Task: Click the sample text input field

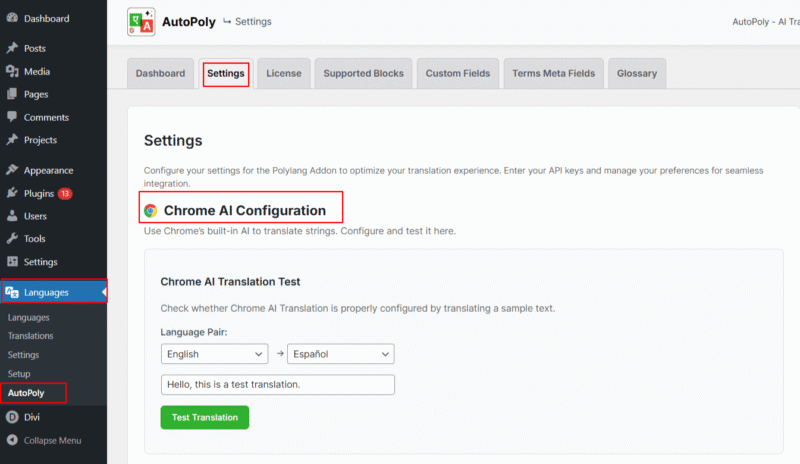Action: (278, 384)
